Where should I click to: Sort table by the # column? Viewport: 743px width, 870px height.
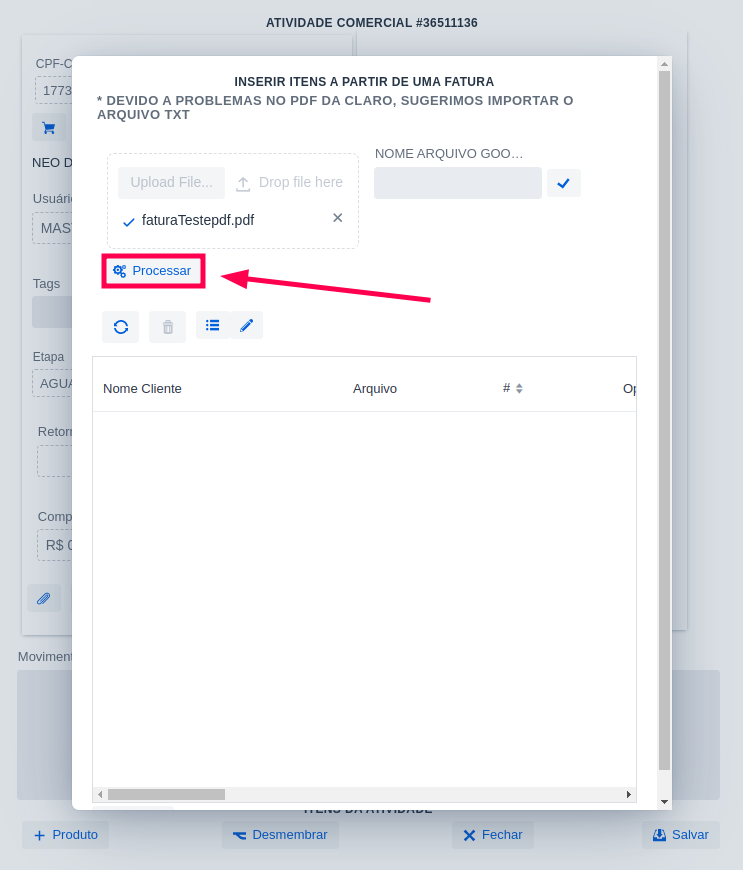point(513,388)
